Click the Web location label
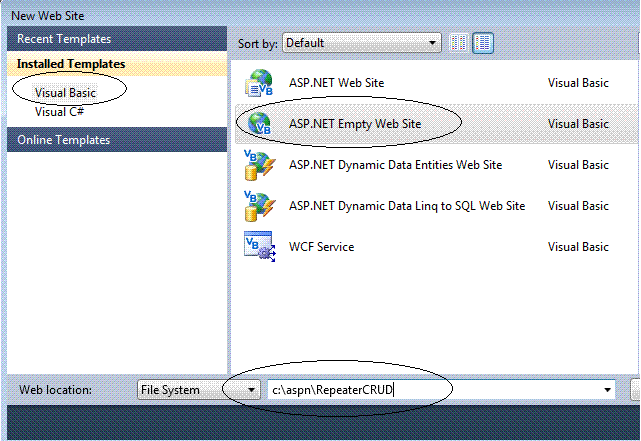 (56, 390)
